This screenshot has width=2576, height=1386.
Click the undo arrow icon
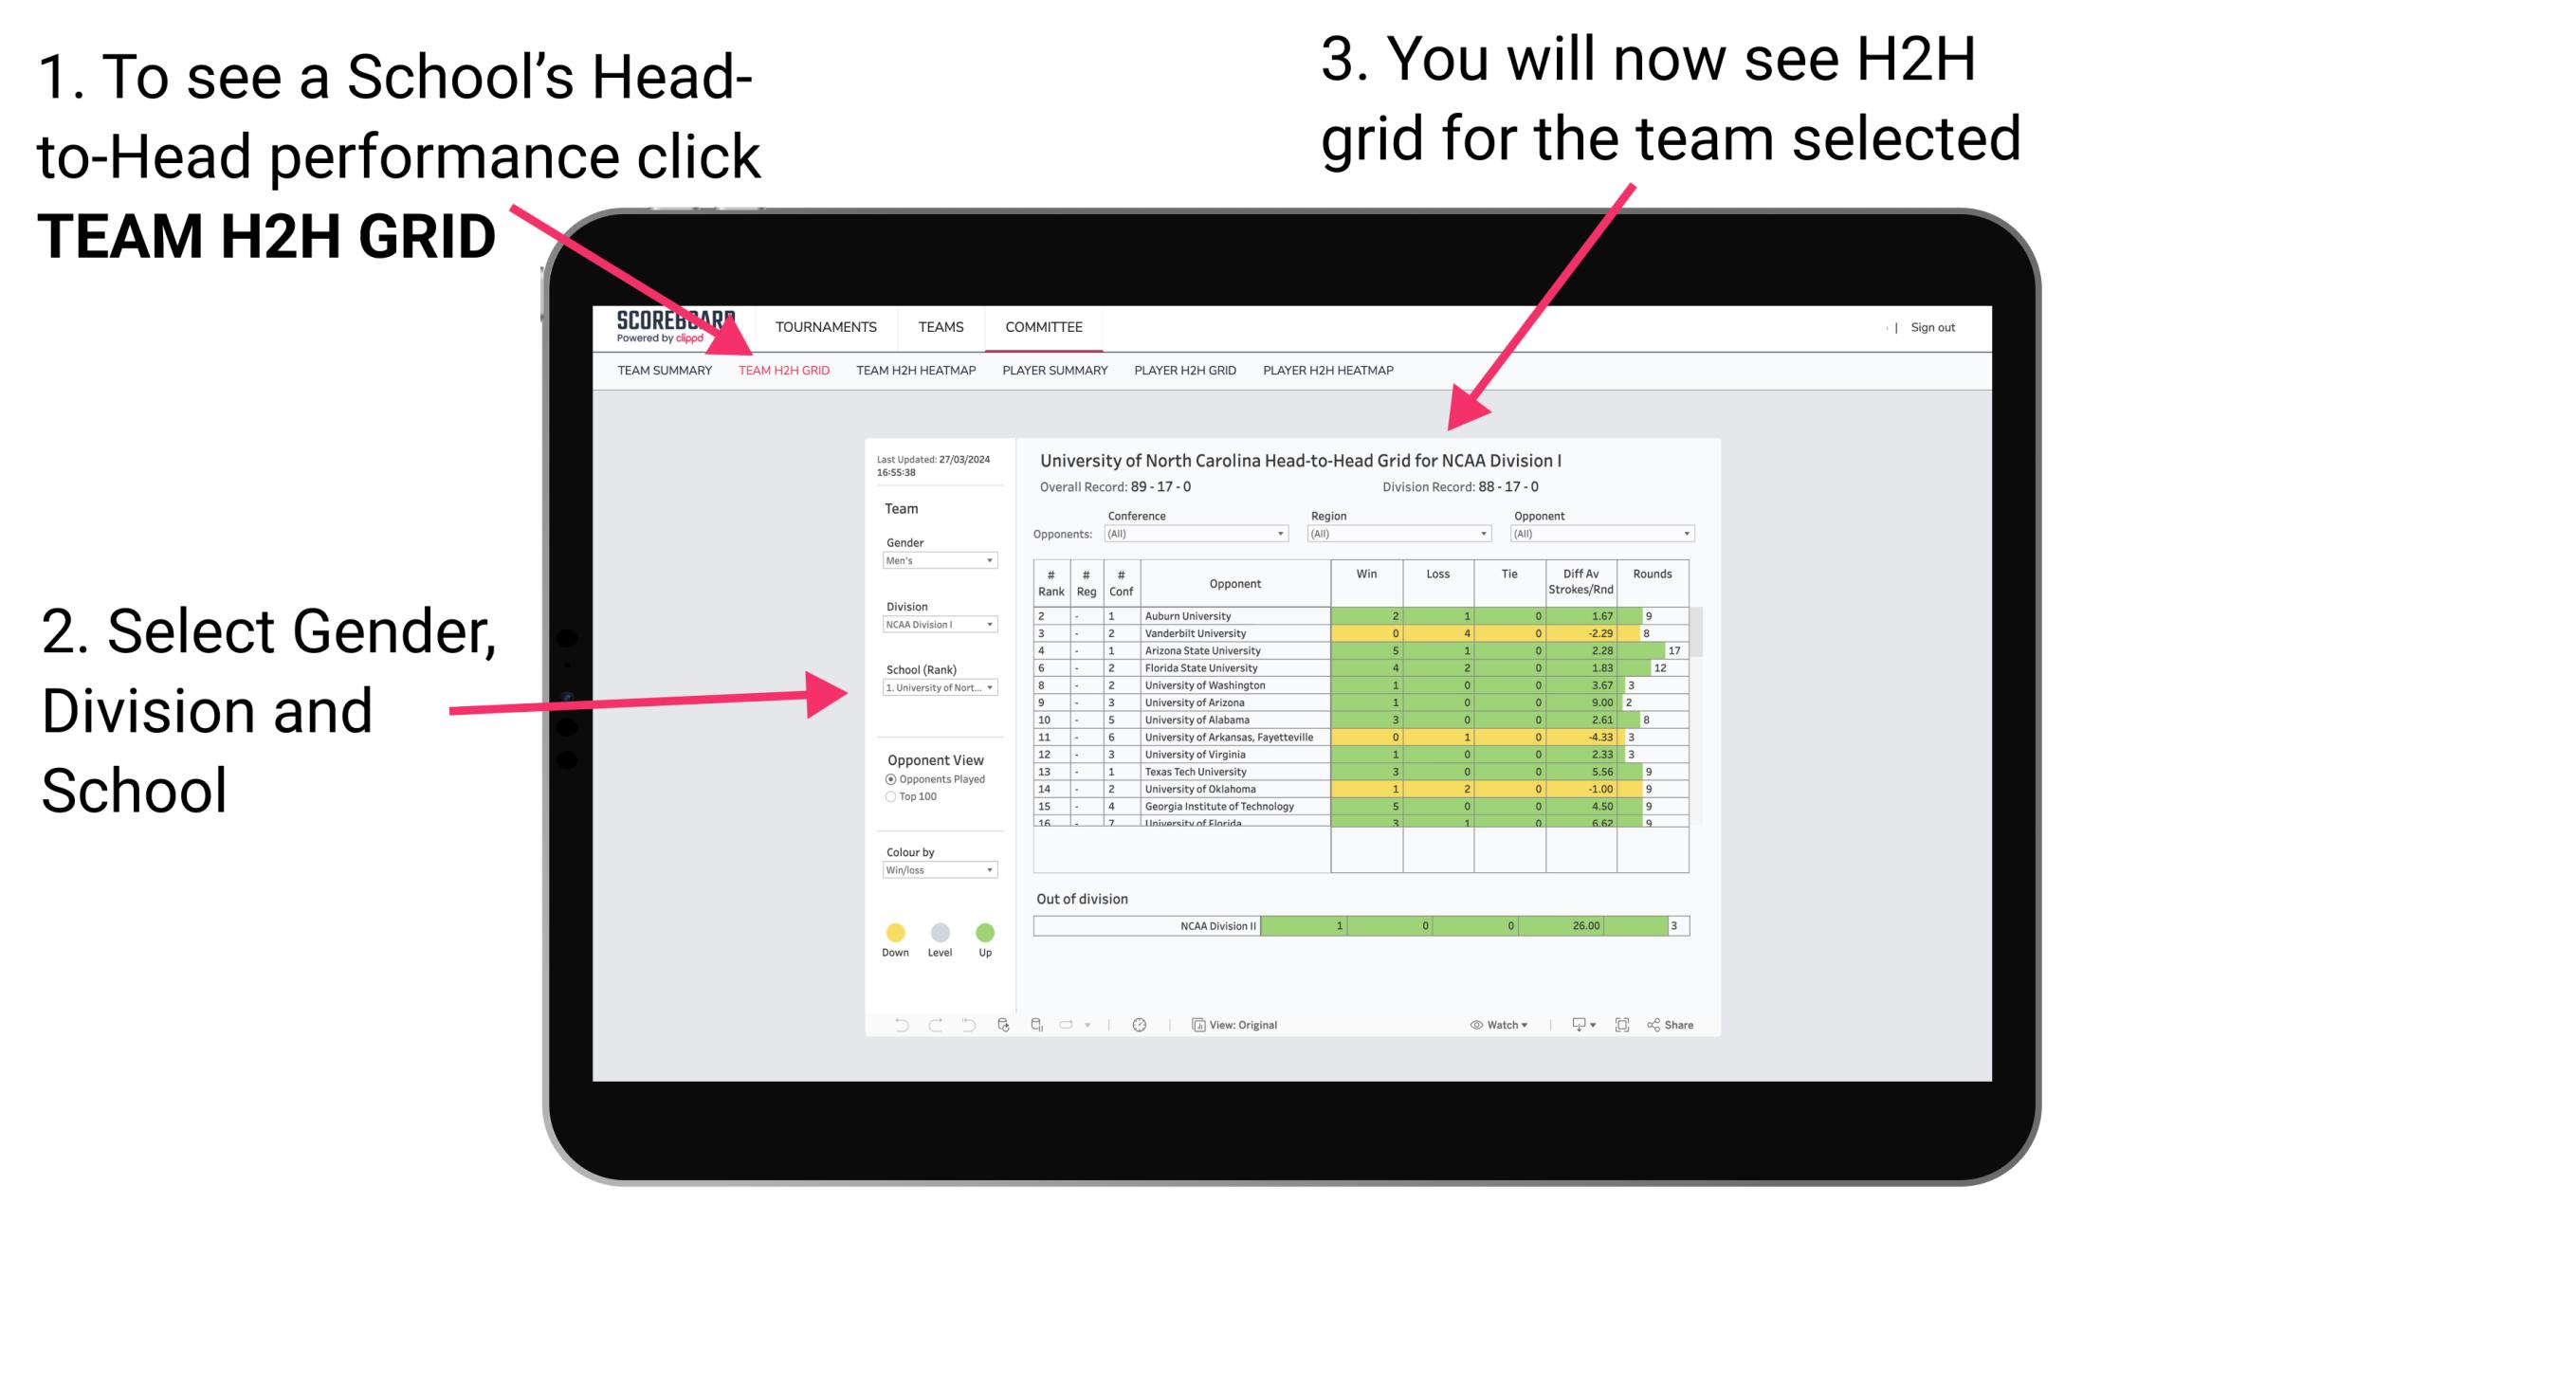tap(900, 1024)
